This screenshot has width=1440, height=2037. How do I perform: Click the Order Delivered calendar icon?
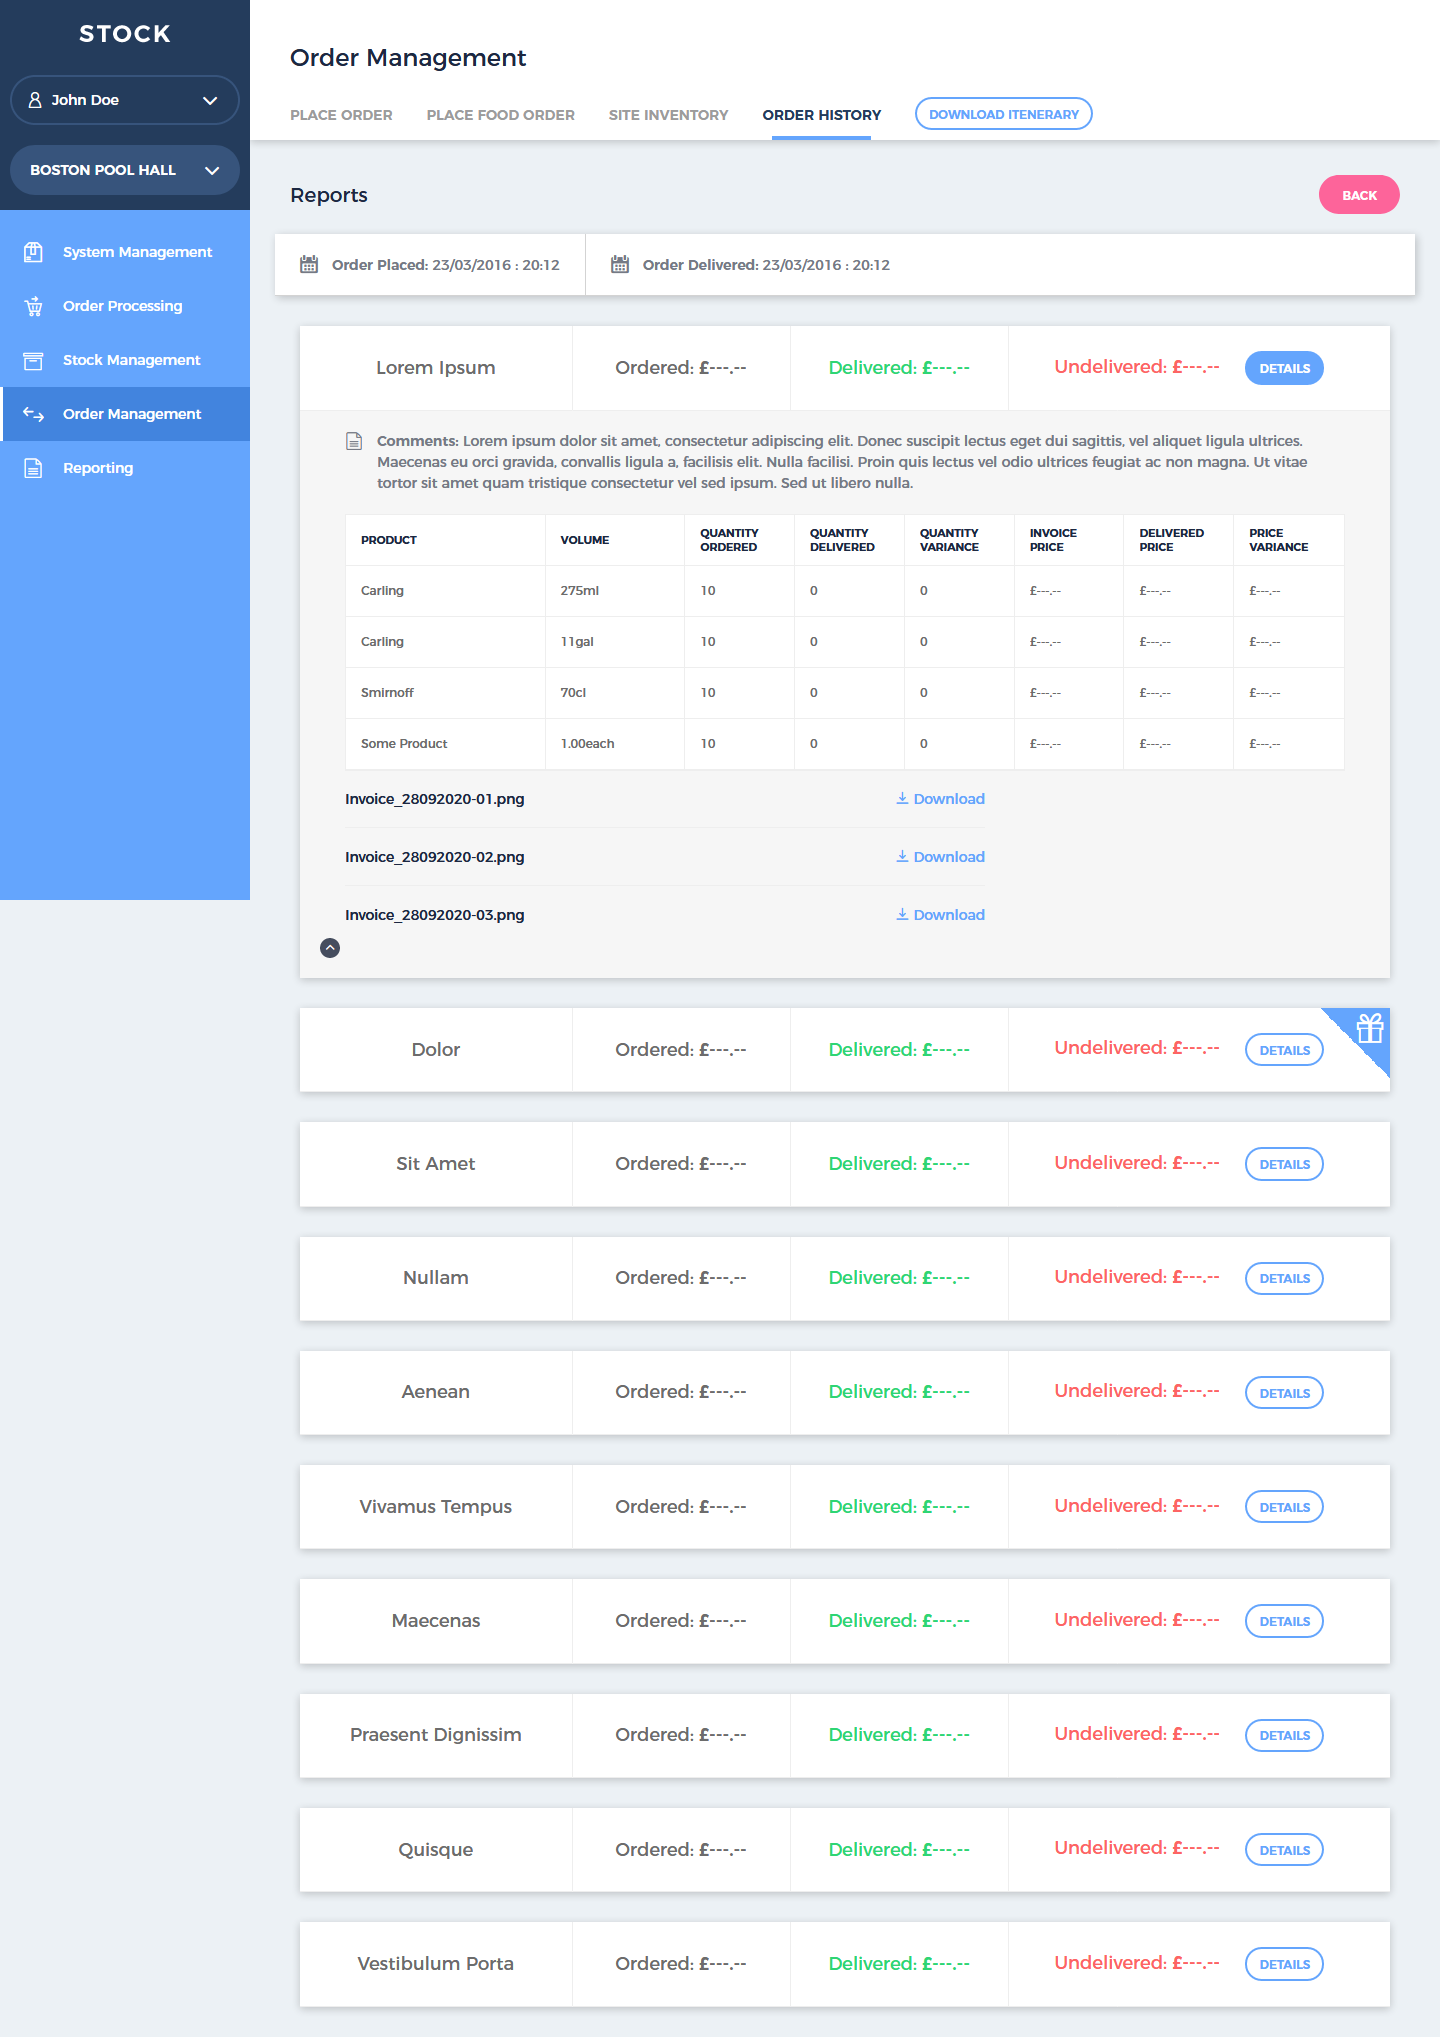tap(620, 265)
